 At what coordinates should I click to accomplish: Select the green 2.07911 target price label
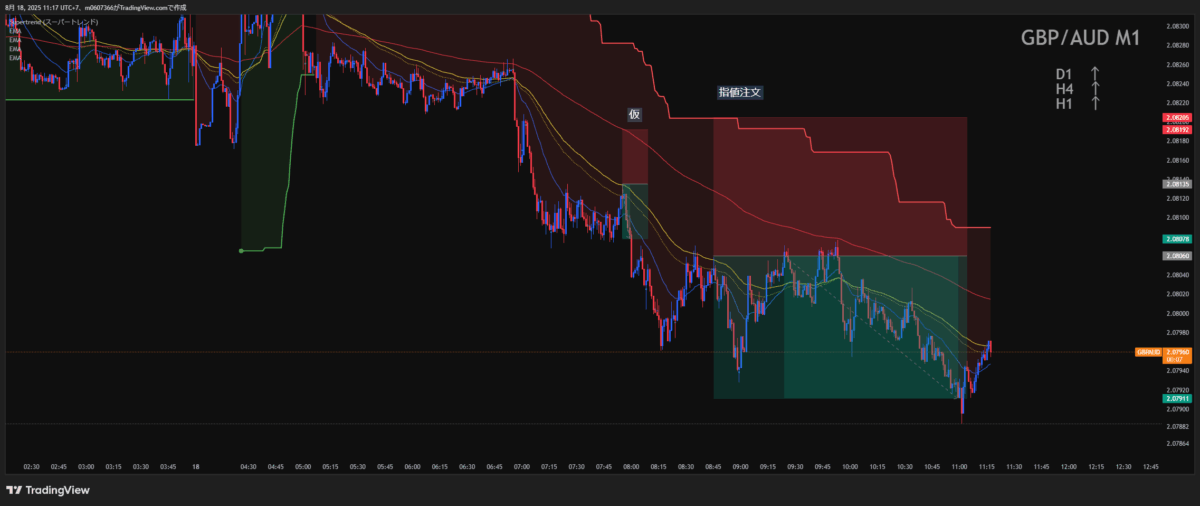[1176, 398]
